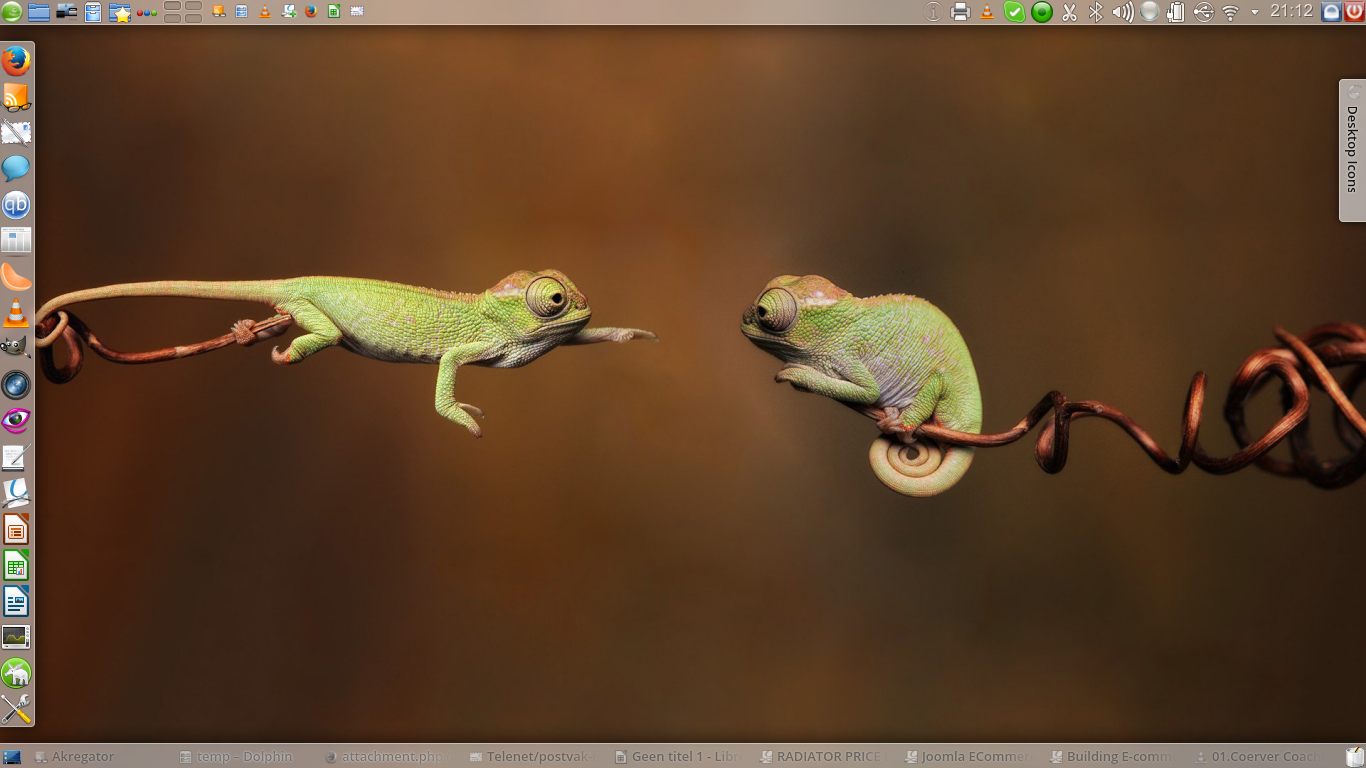Expand the Desktop Icons side panel
Screen dimensions: 1366x768
click(1352, 150)
